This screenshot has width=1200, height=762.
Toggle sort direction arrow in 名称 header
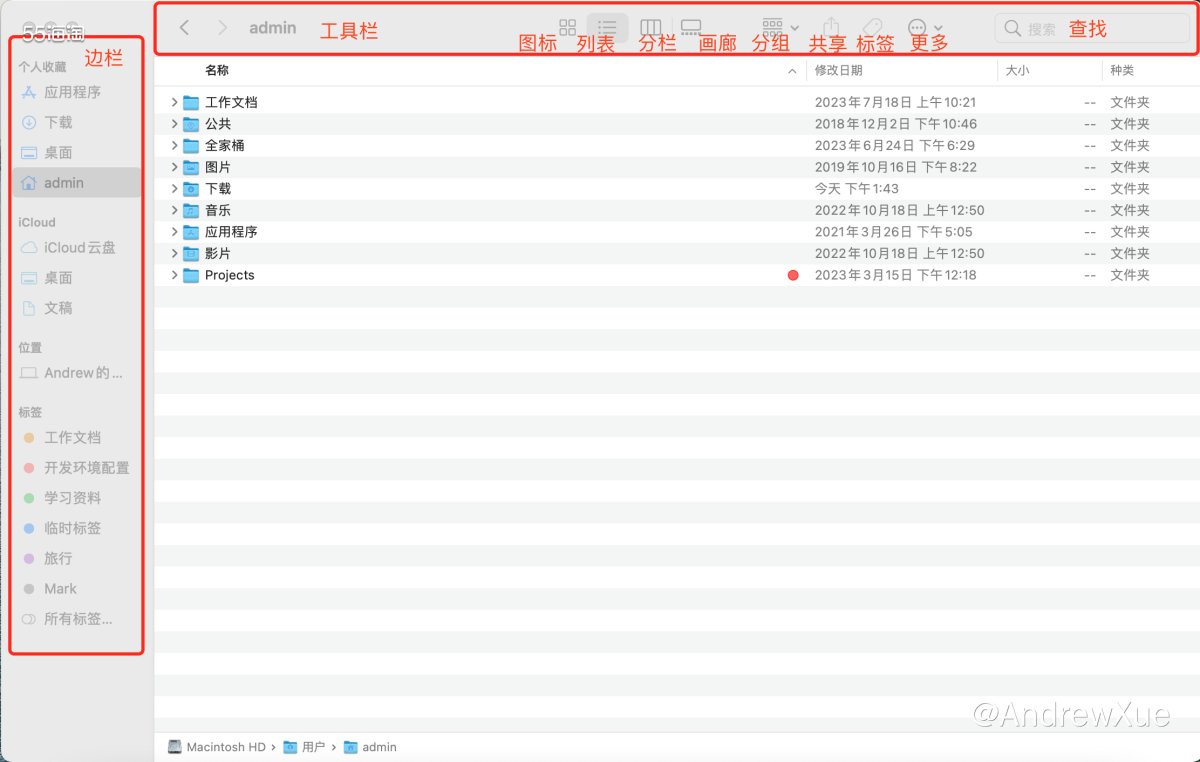tap(792, 71)
